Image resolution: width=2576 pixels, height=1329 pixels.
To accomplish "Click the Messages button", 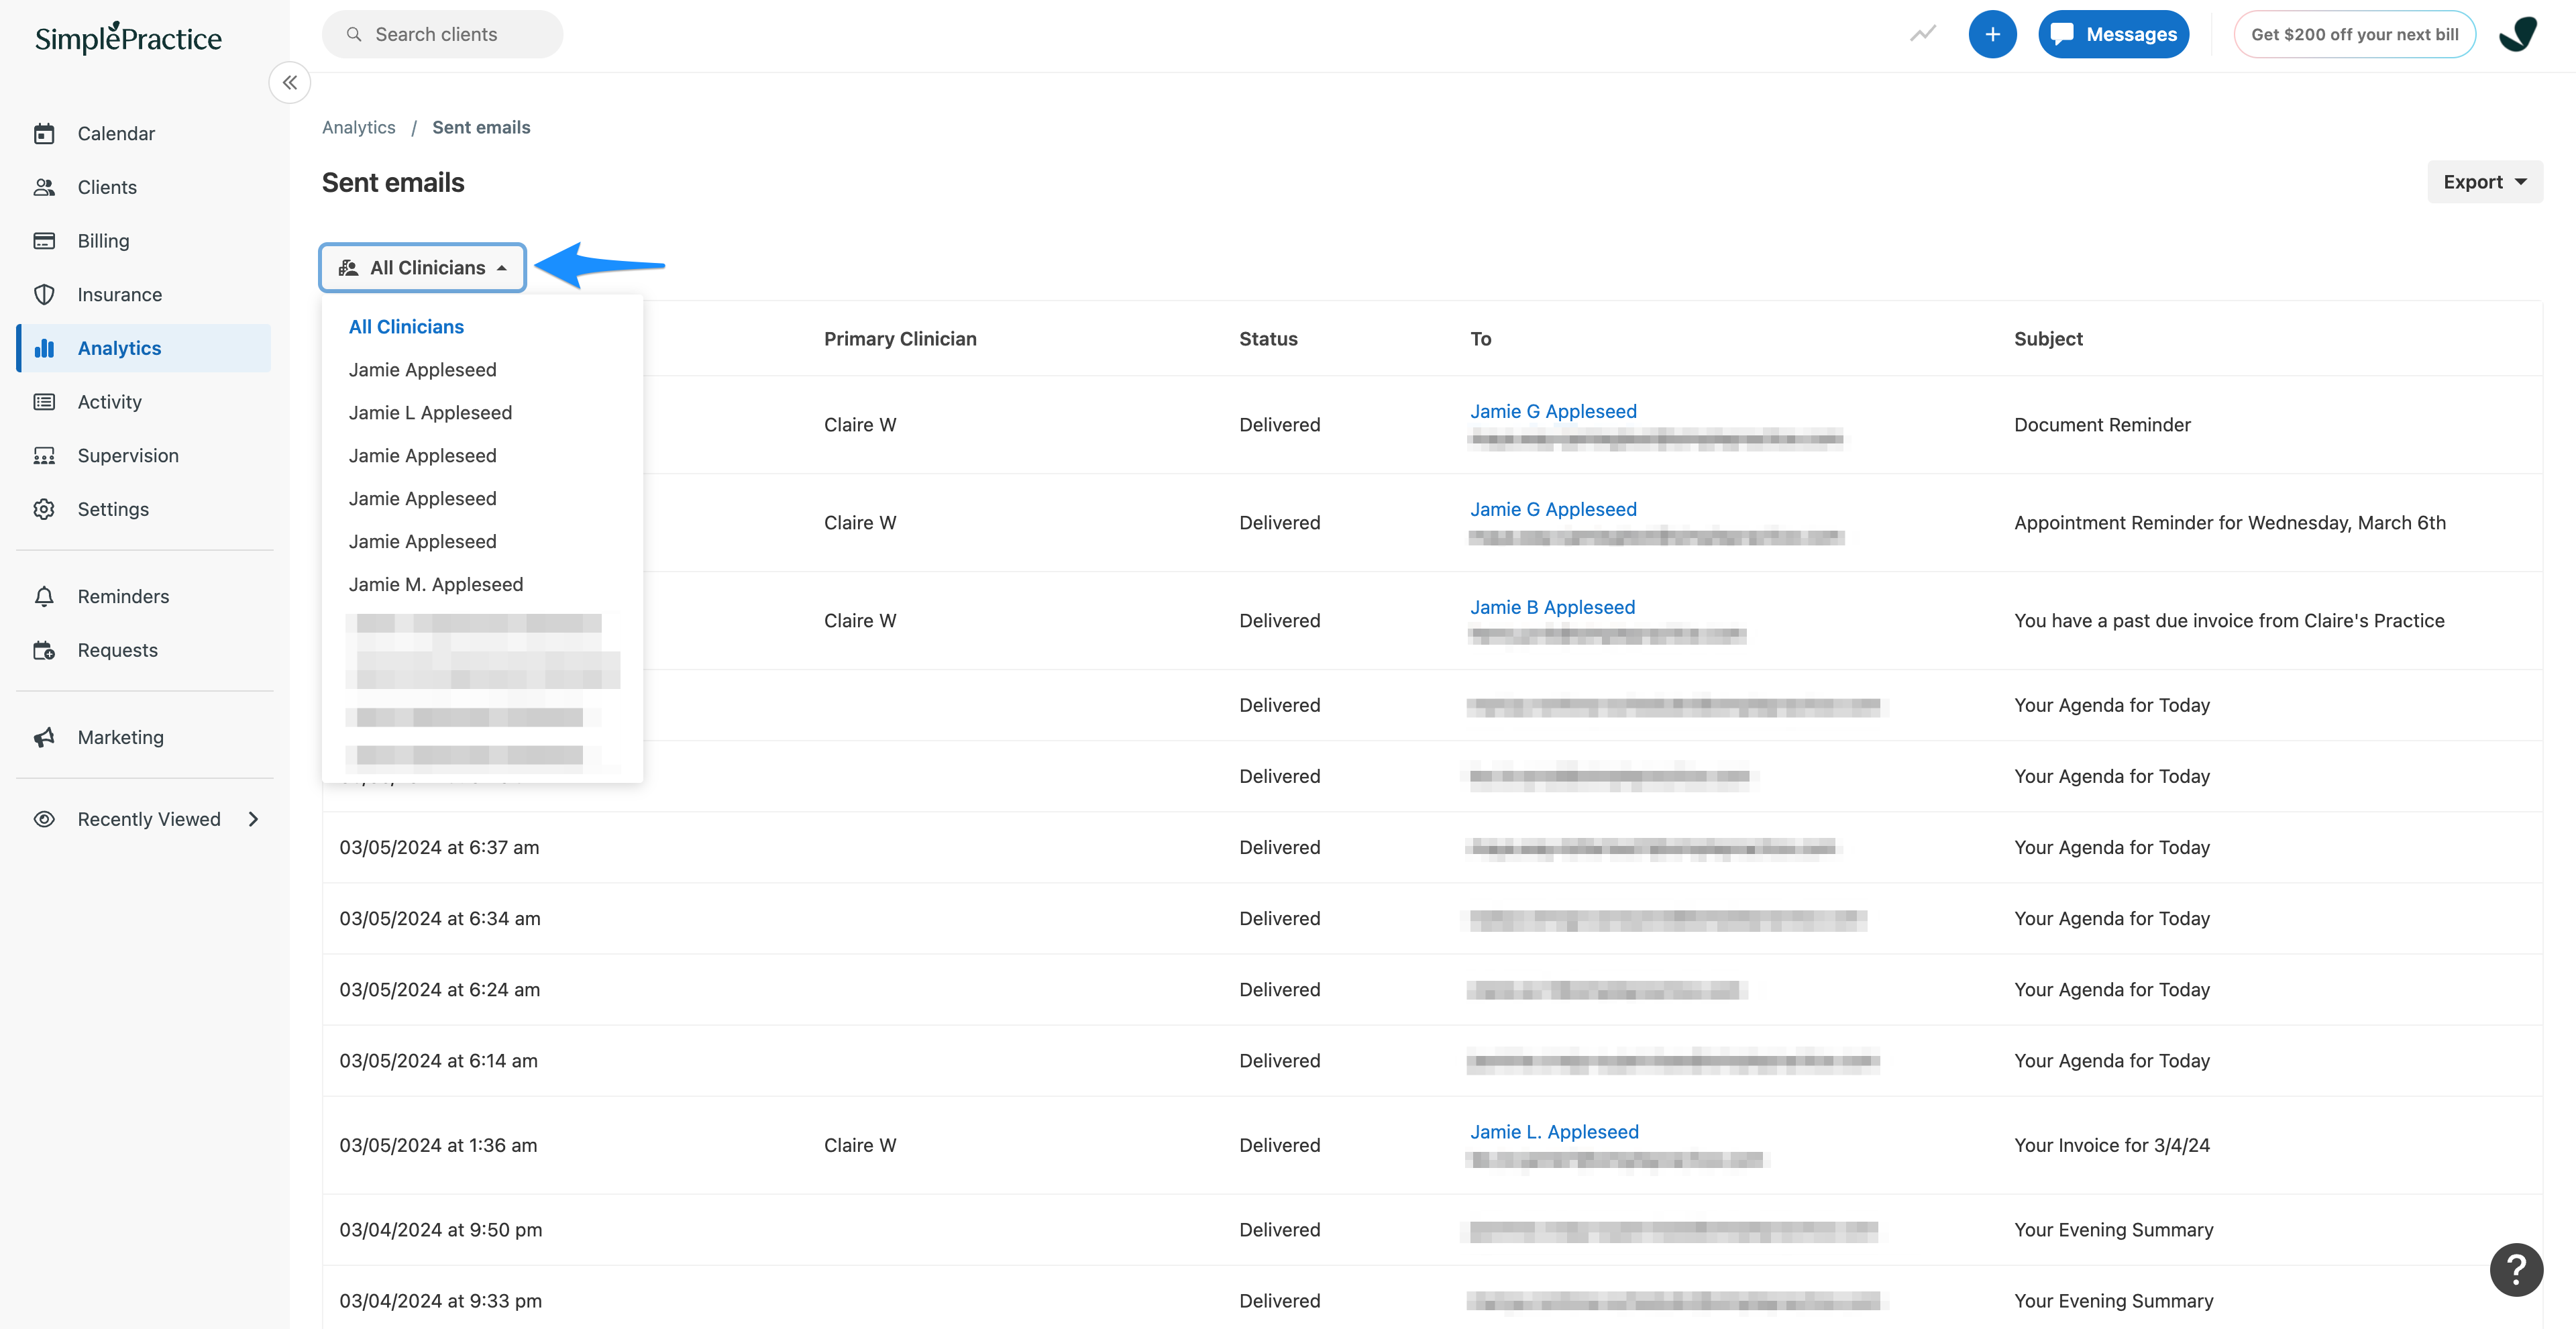I will tap(2113, 34).
